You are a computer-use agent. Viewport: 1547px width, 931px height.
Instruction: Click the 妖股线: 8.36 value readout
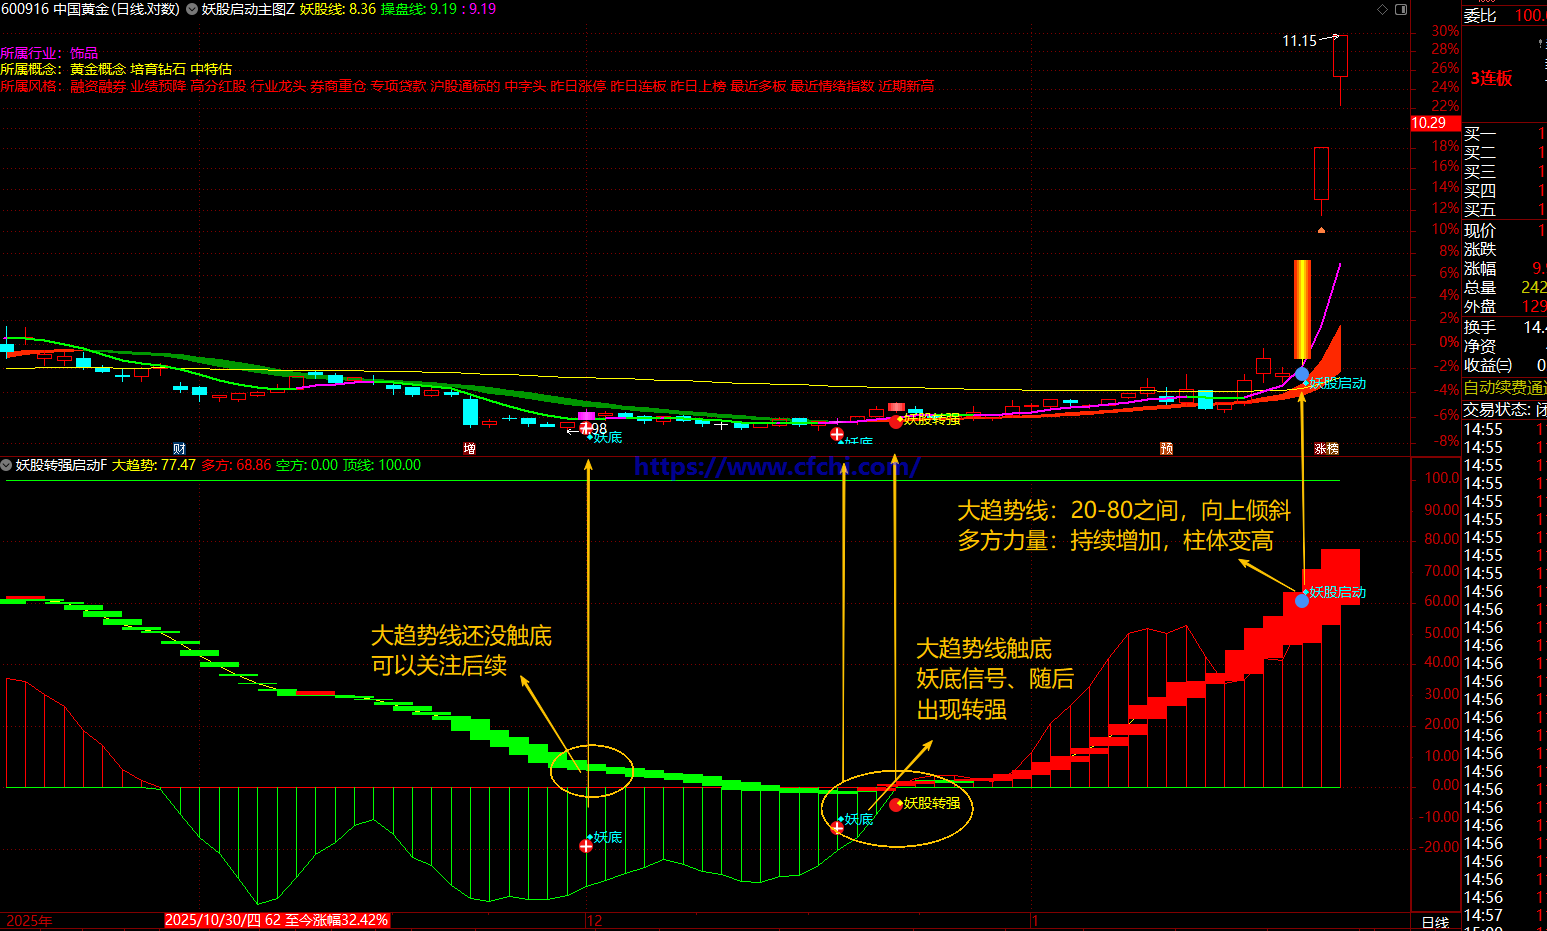[x=338, y=9]
